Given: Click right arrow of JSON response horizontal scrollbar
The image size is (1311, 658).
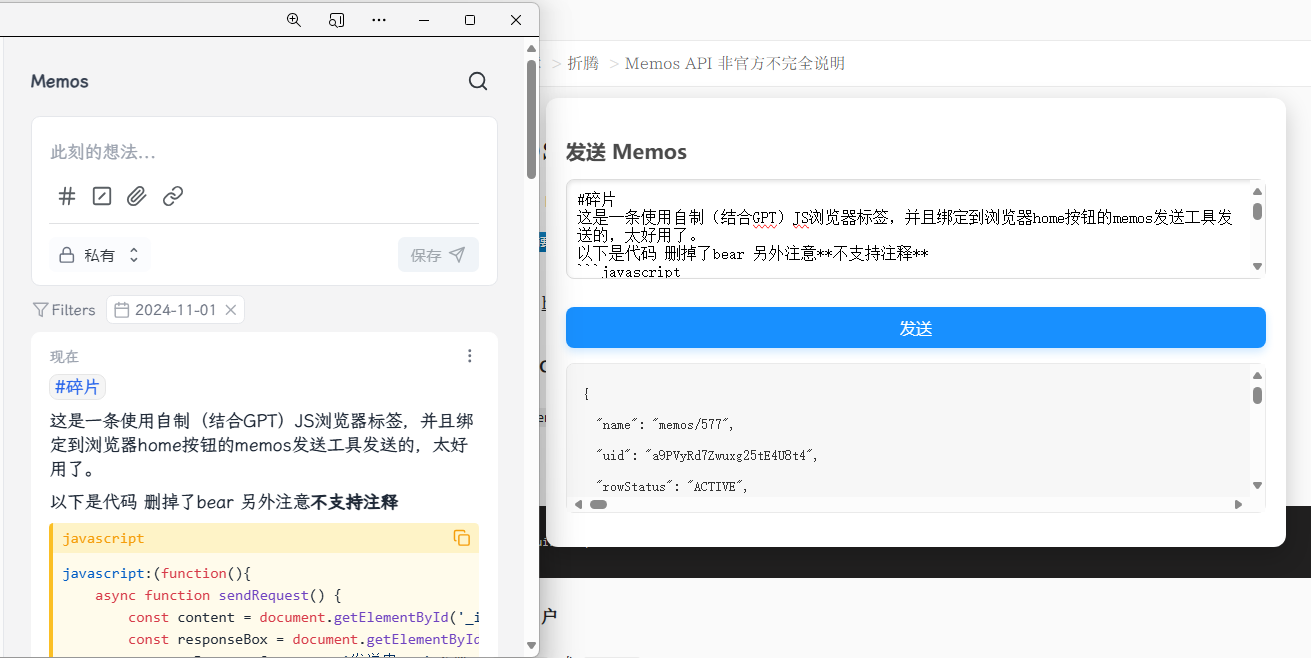Looking at the screenshot, I should tap(1238, 504).
